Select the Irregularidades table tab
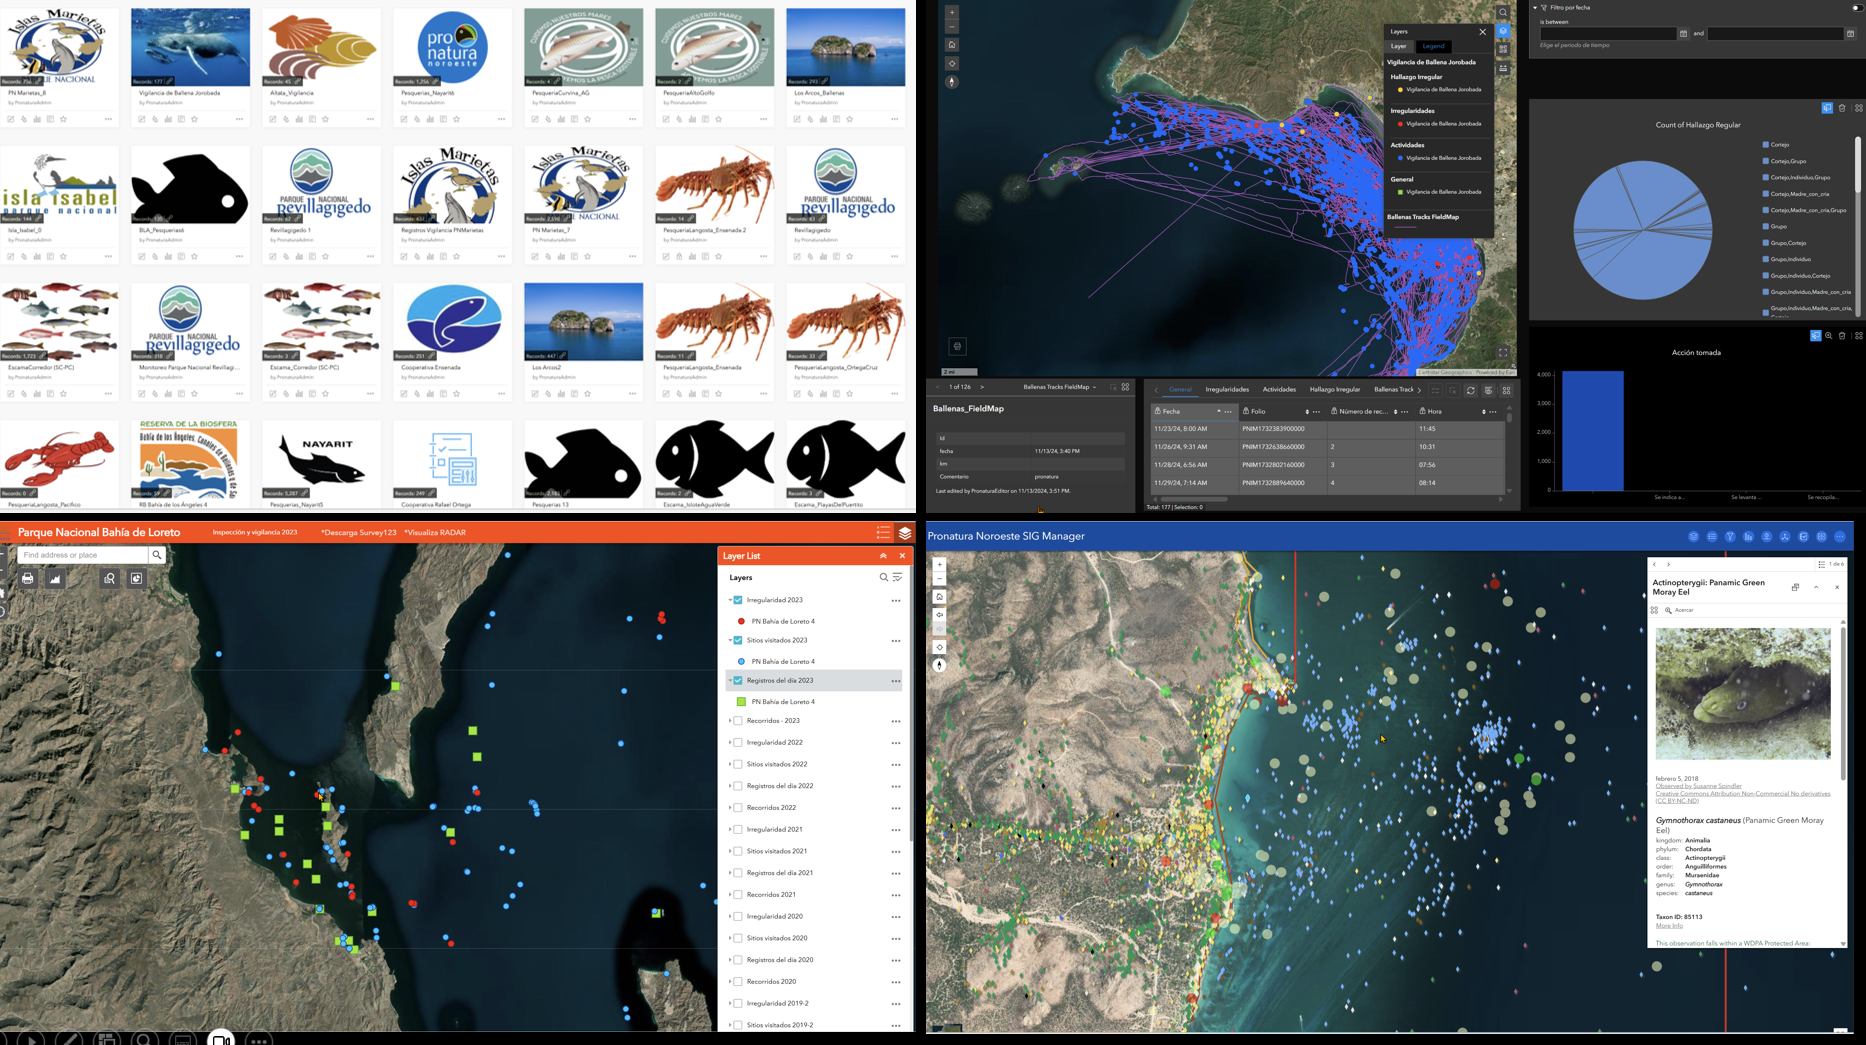1866x1045 pixels. [1227, 390]
